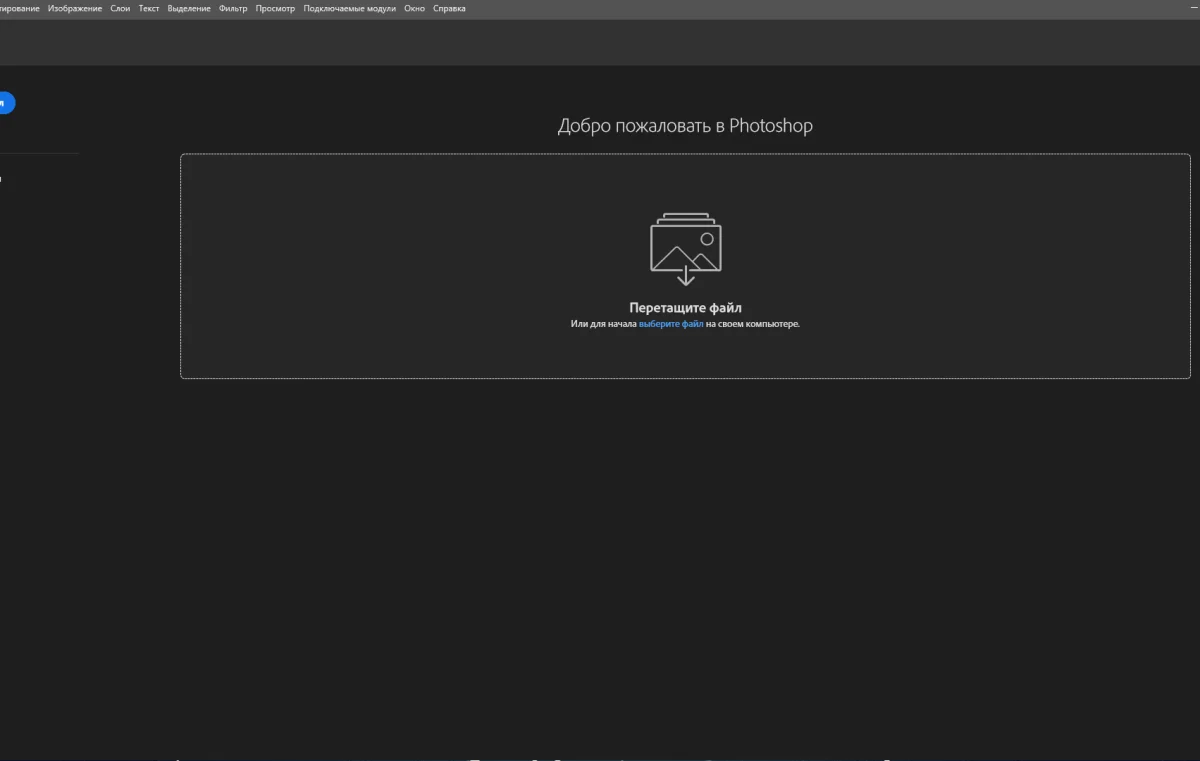Image resolution: width=1200 pixels, height=761 pixels.
Task: Open the Текст menu
Action: [149, 9]
